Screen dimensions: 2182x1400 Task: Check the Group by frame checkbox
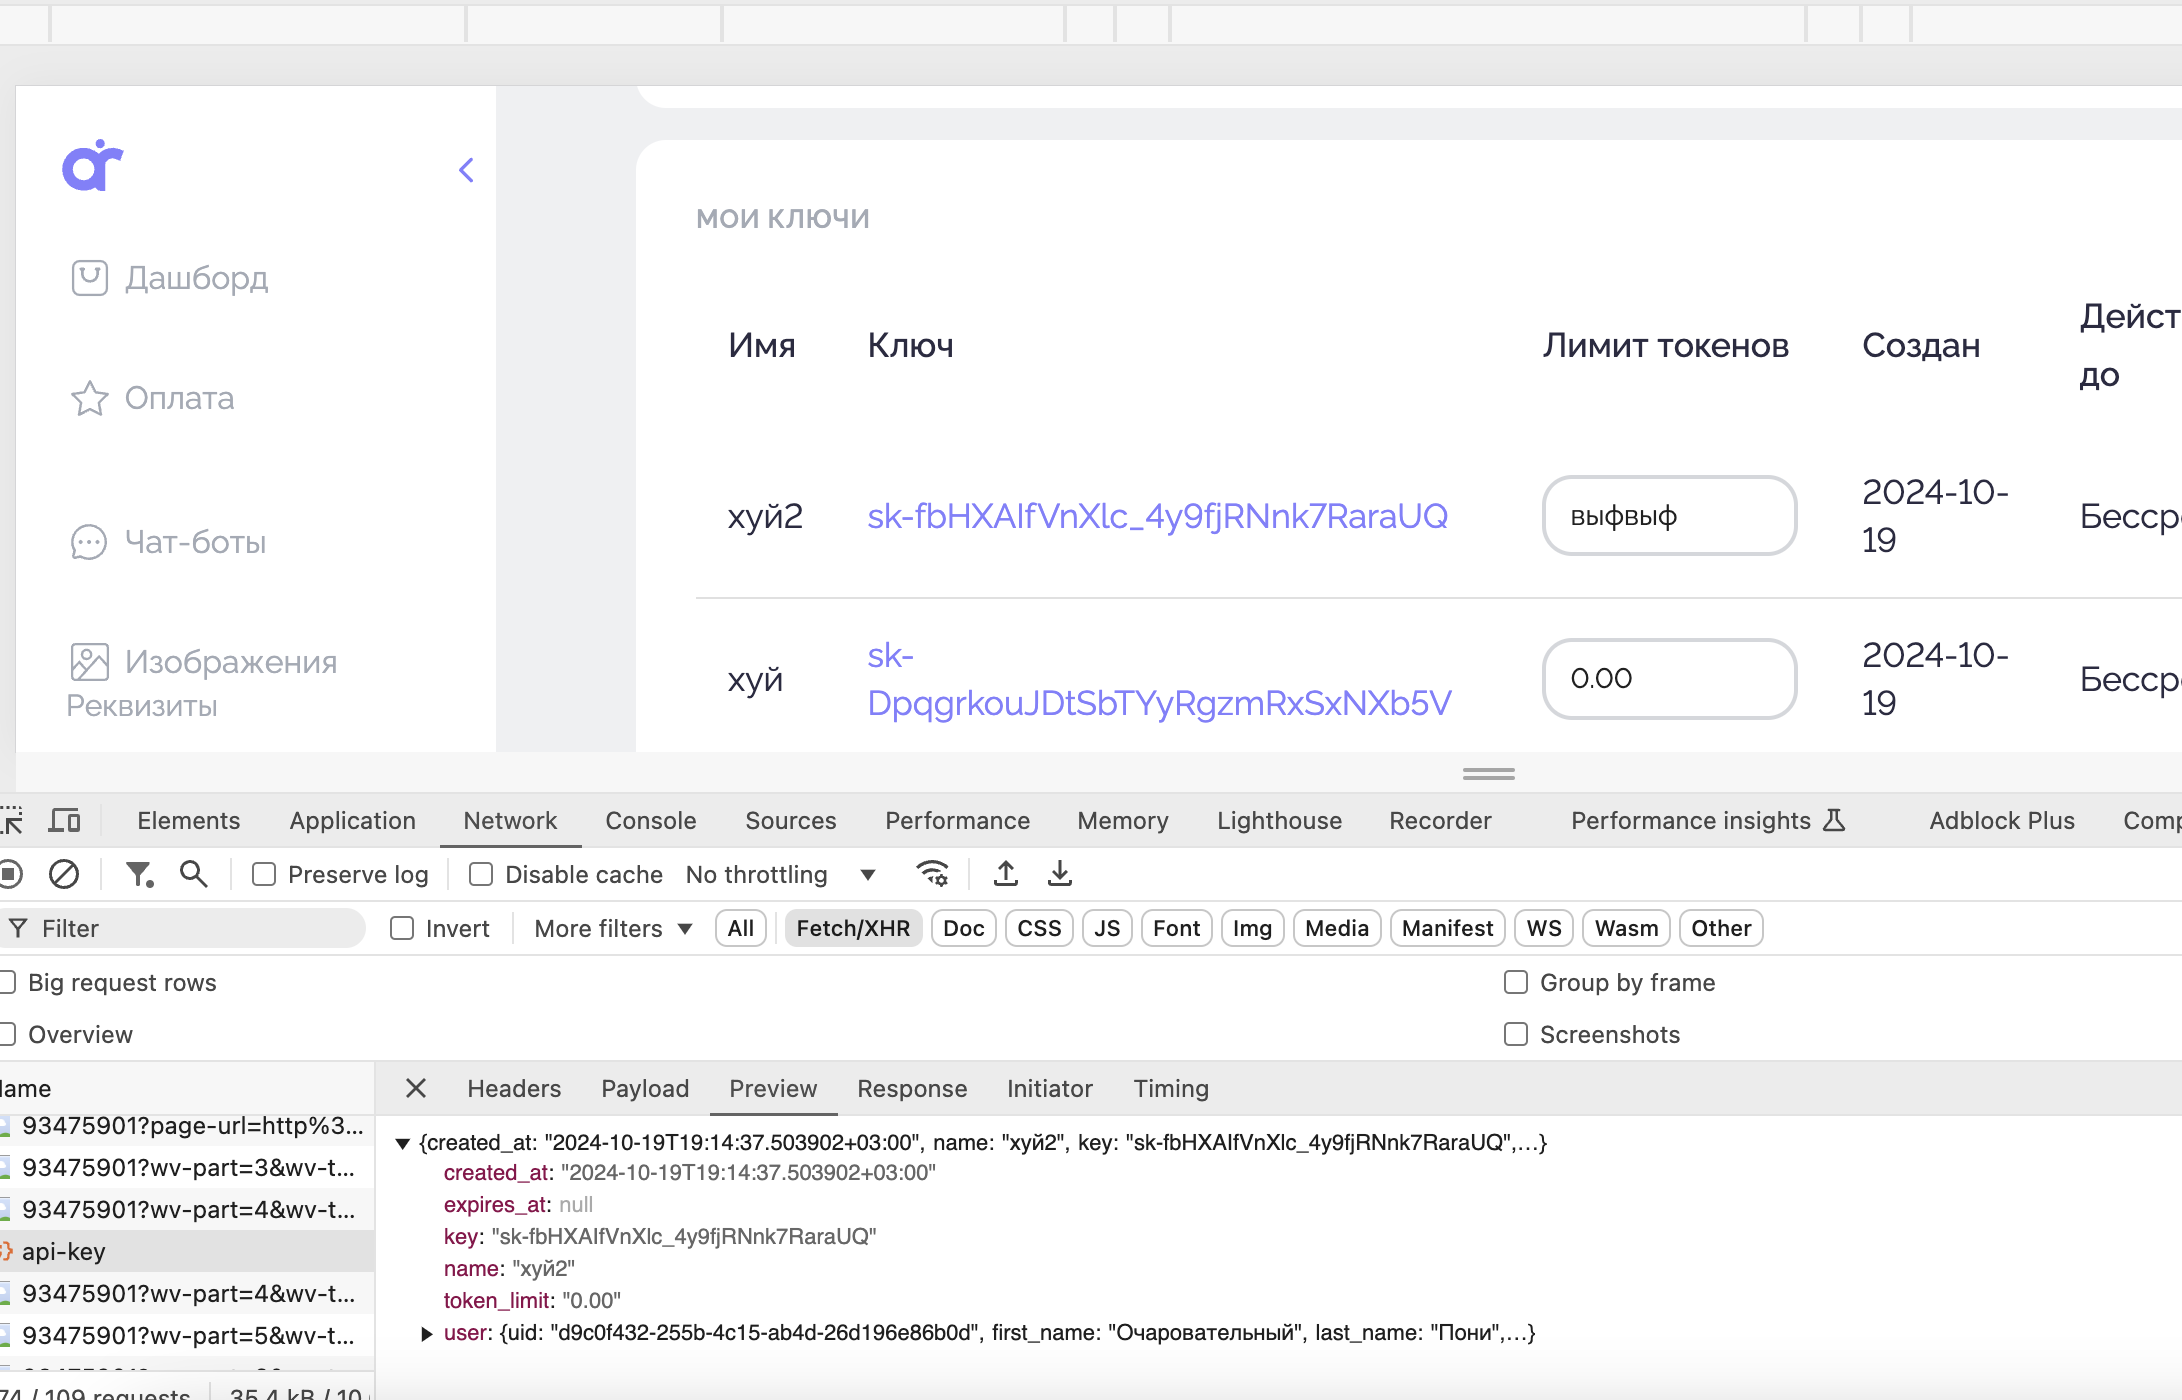tap(1516, 983)
